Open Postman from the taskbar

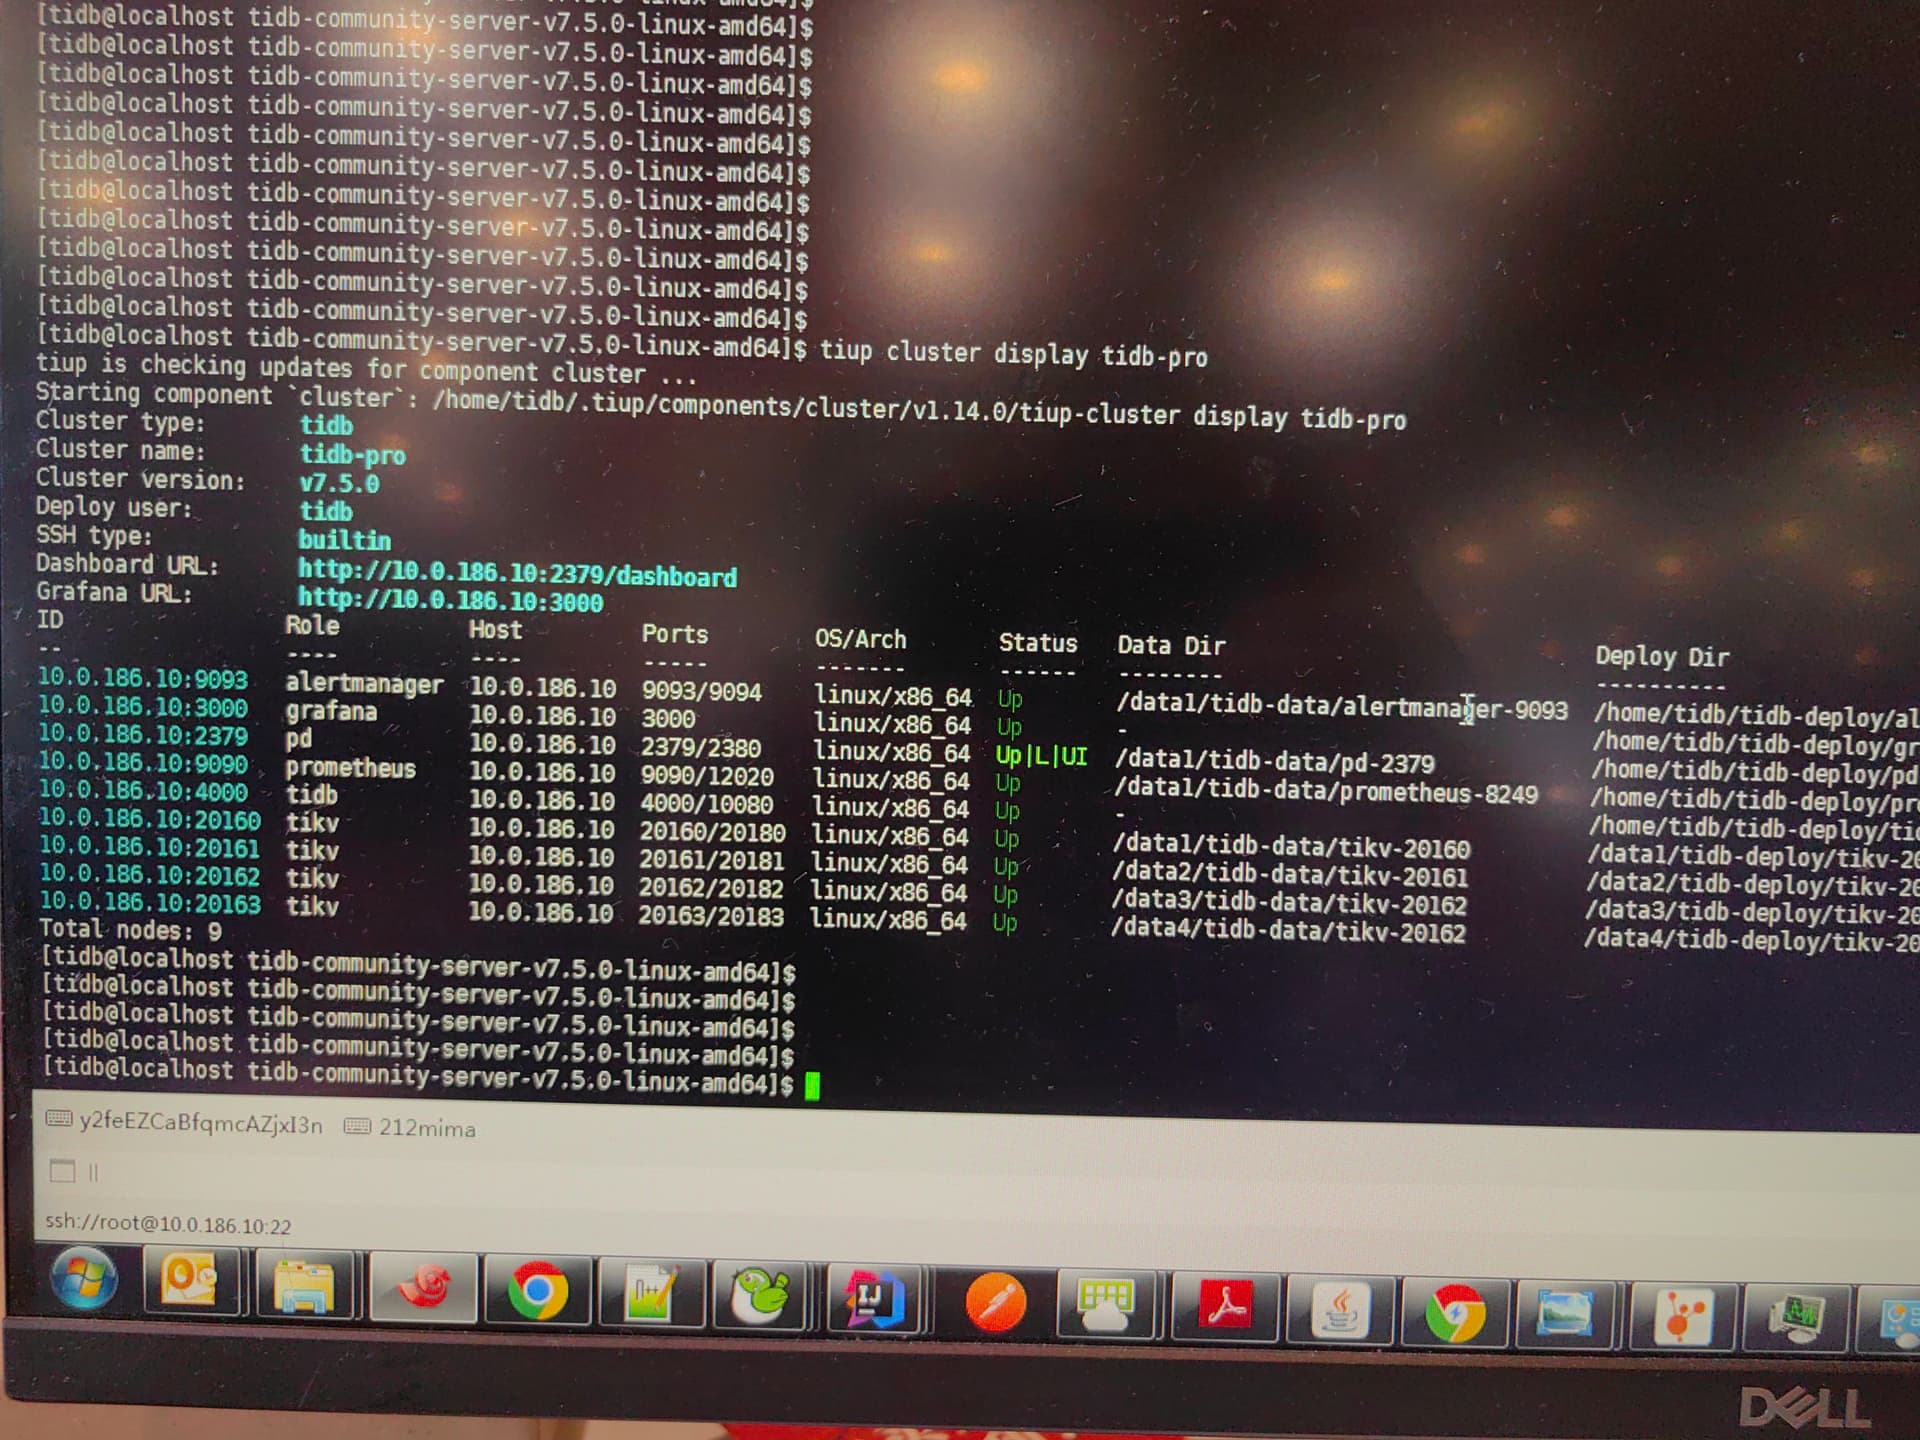(x=995, y=1302)
